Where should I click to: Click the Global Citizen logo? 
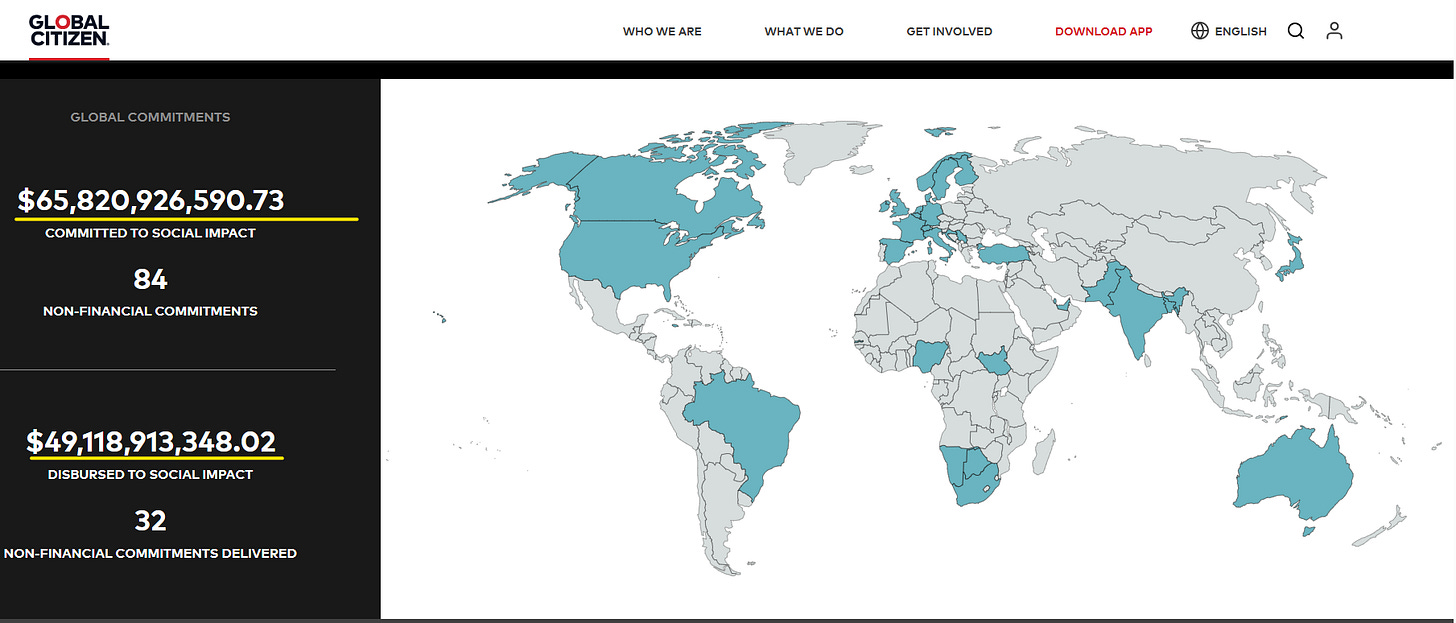pyautogui.click(x=69, y=31)
